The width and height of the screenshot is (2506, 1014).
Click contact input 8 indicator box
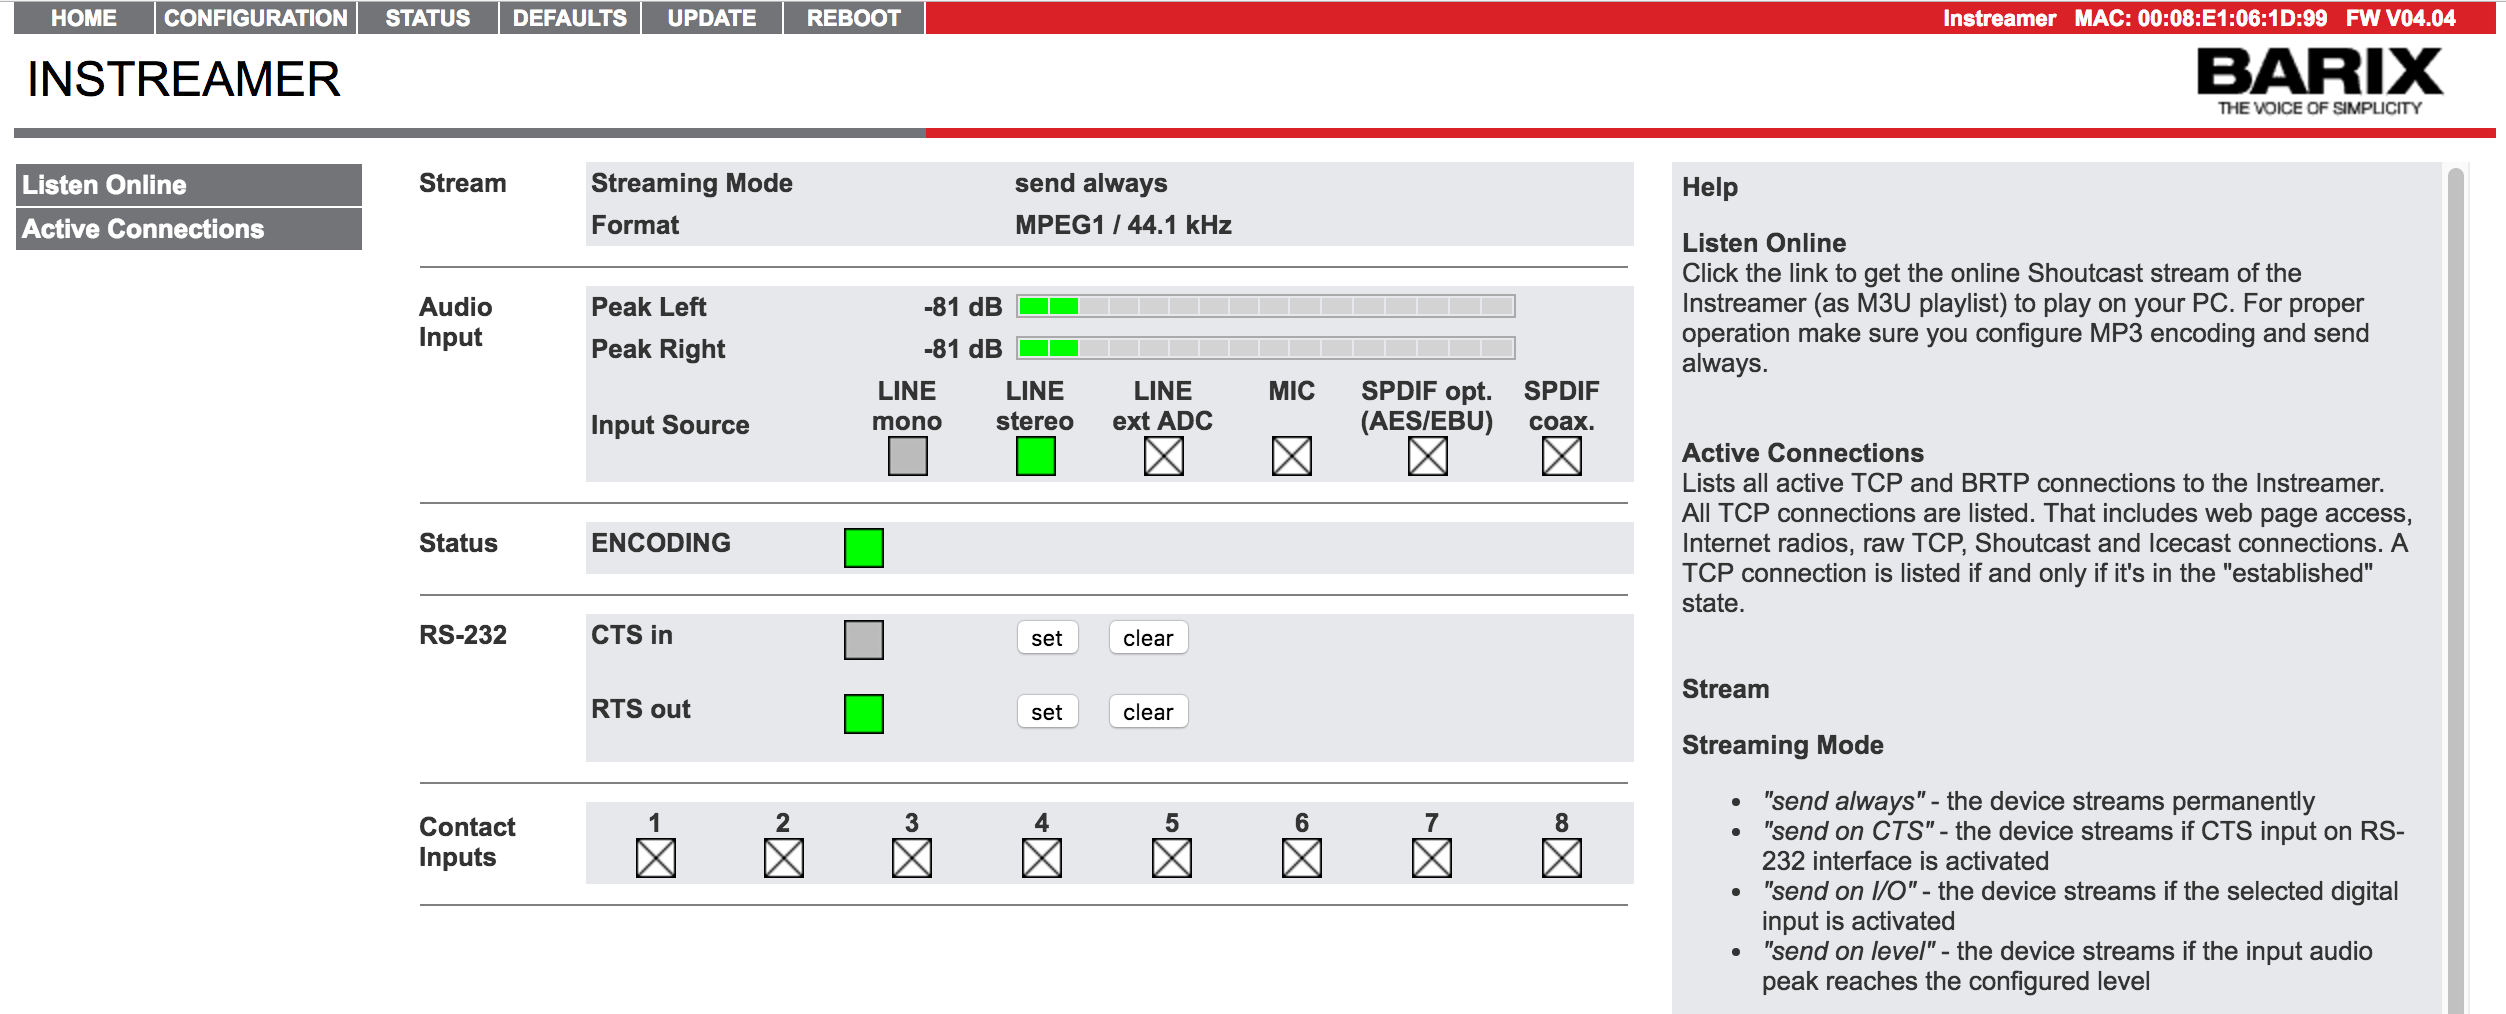pyautogui.click(x=1562, y=858)
